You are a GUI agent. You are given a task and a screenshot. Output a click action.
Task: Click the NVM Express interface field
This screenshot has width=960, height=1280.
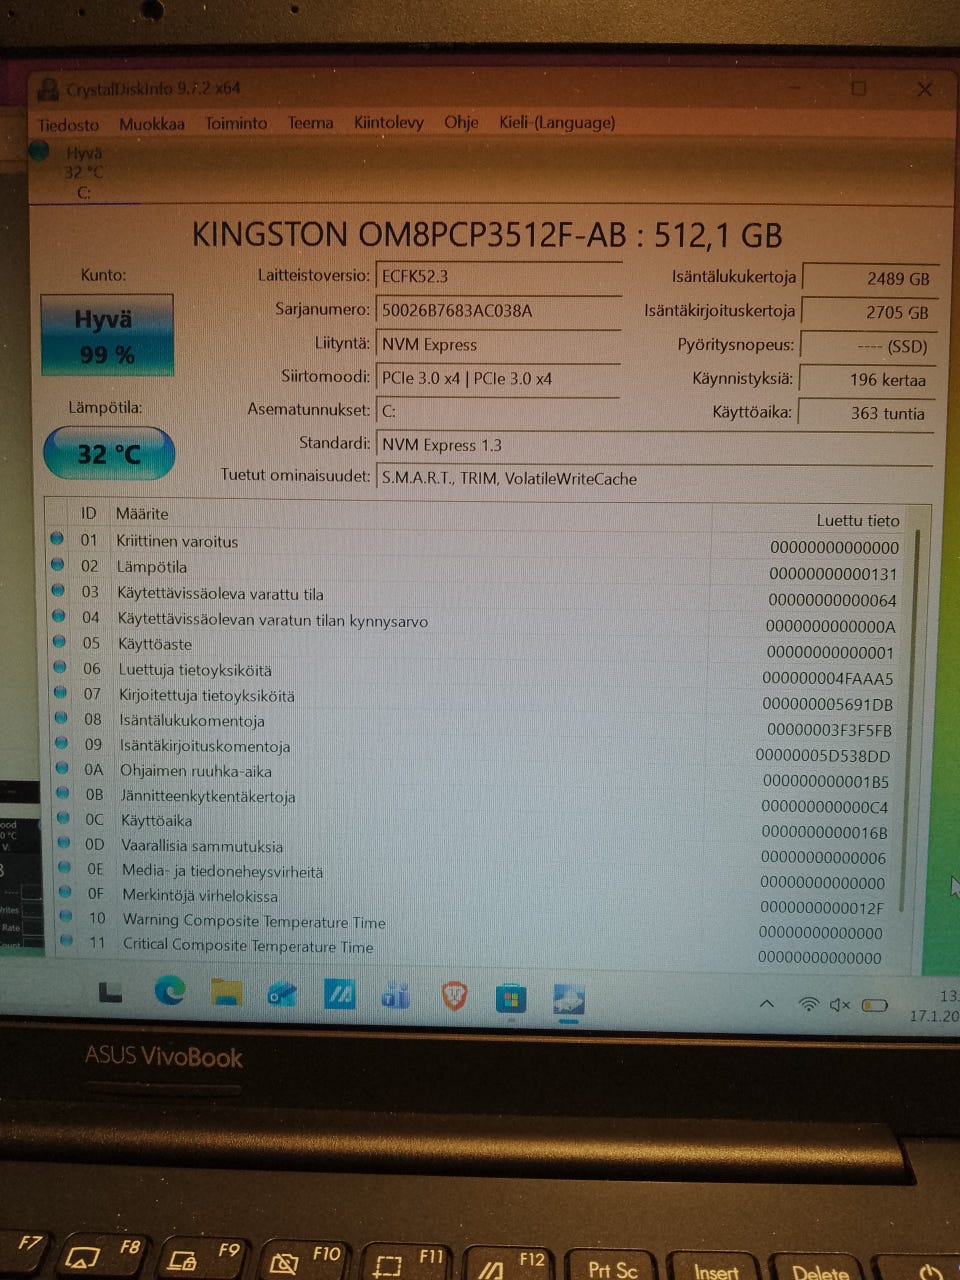(x=497, y=344)
